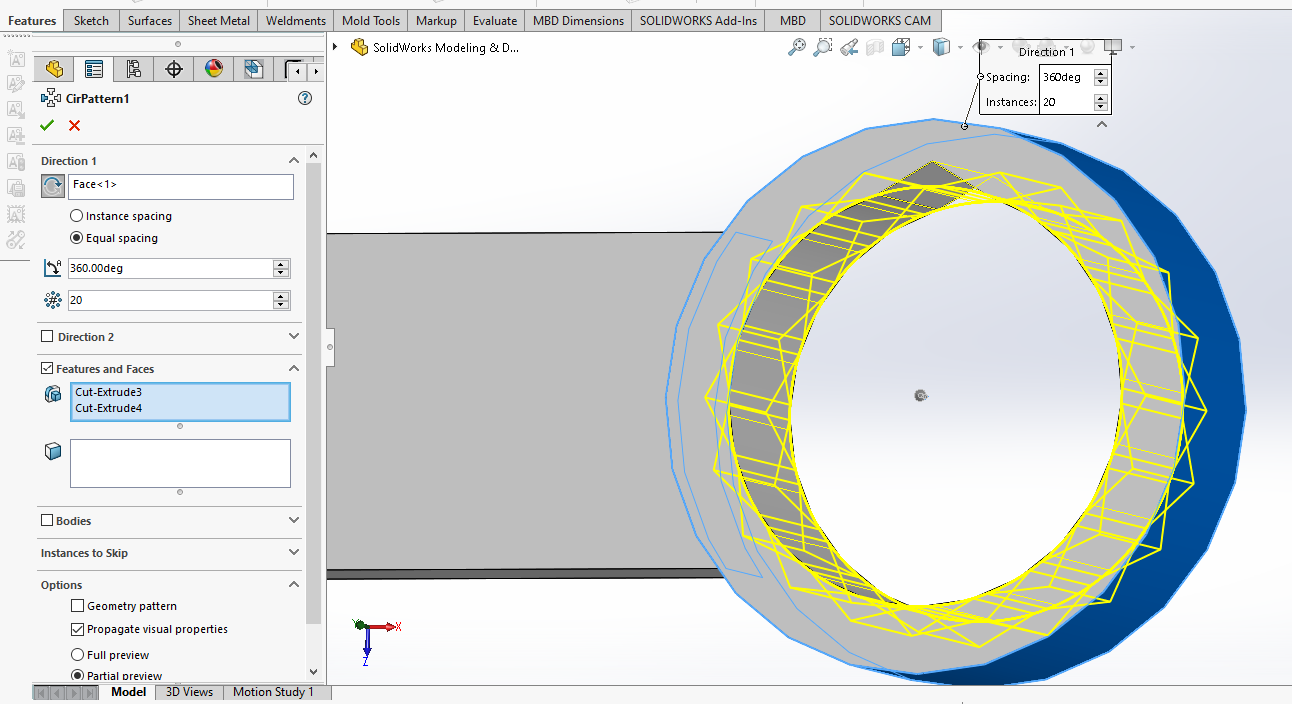
Task: Click the Zoom to Fit magnifier icon
Action: coord(797,47)
